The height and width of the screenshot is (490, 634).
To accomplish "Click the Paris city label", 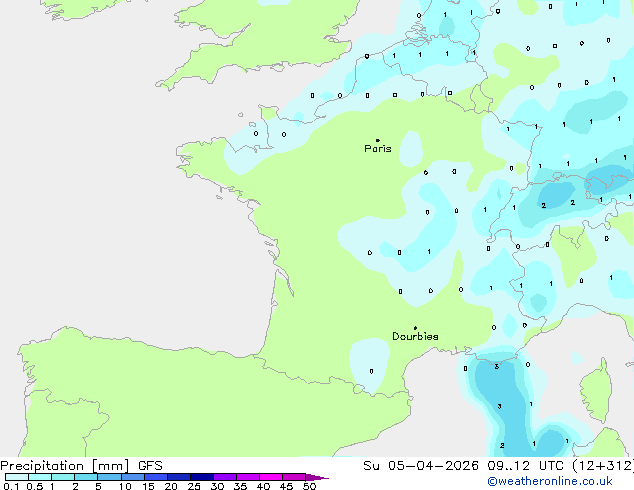I will point(378,149).
